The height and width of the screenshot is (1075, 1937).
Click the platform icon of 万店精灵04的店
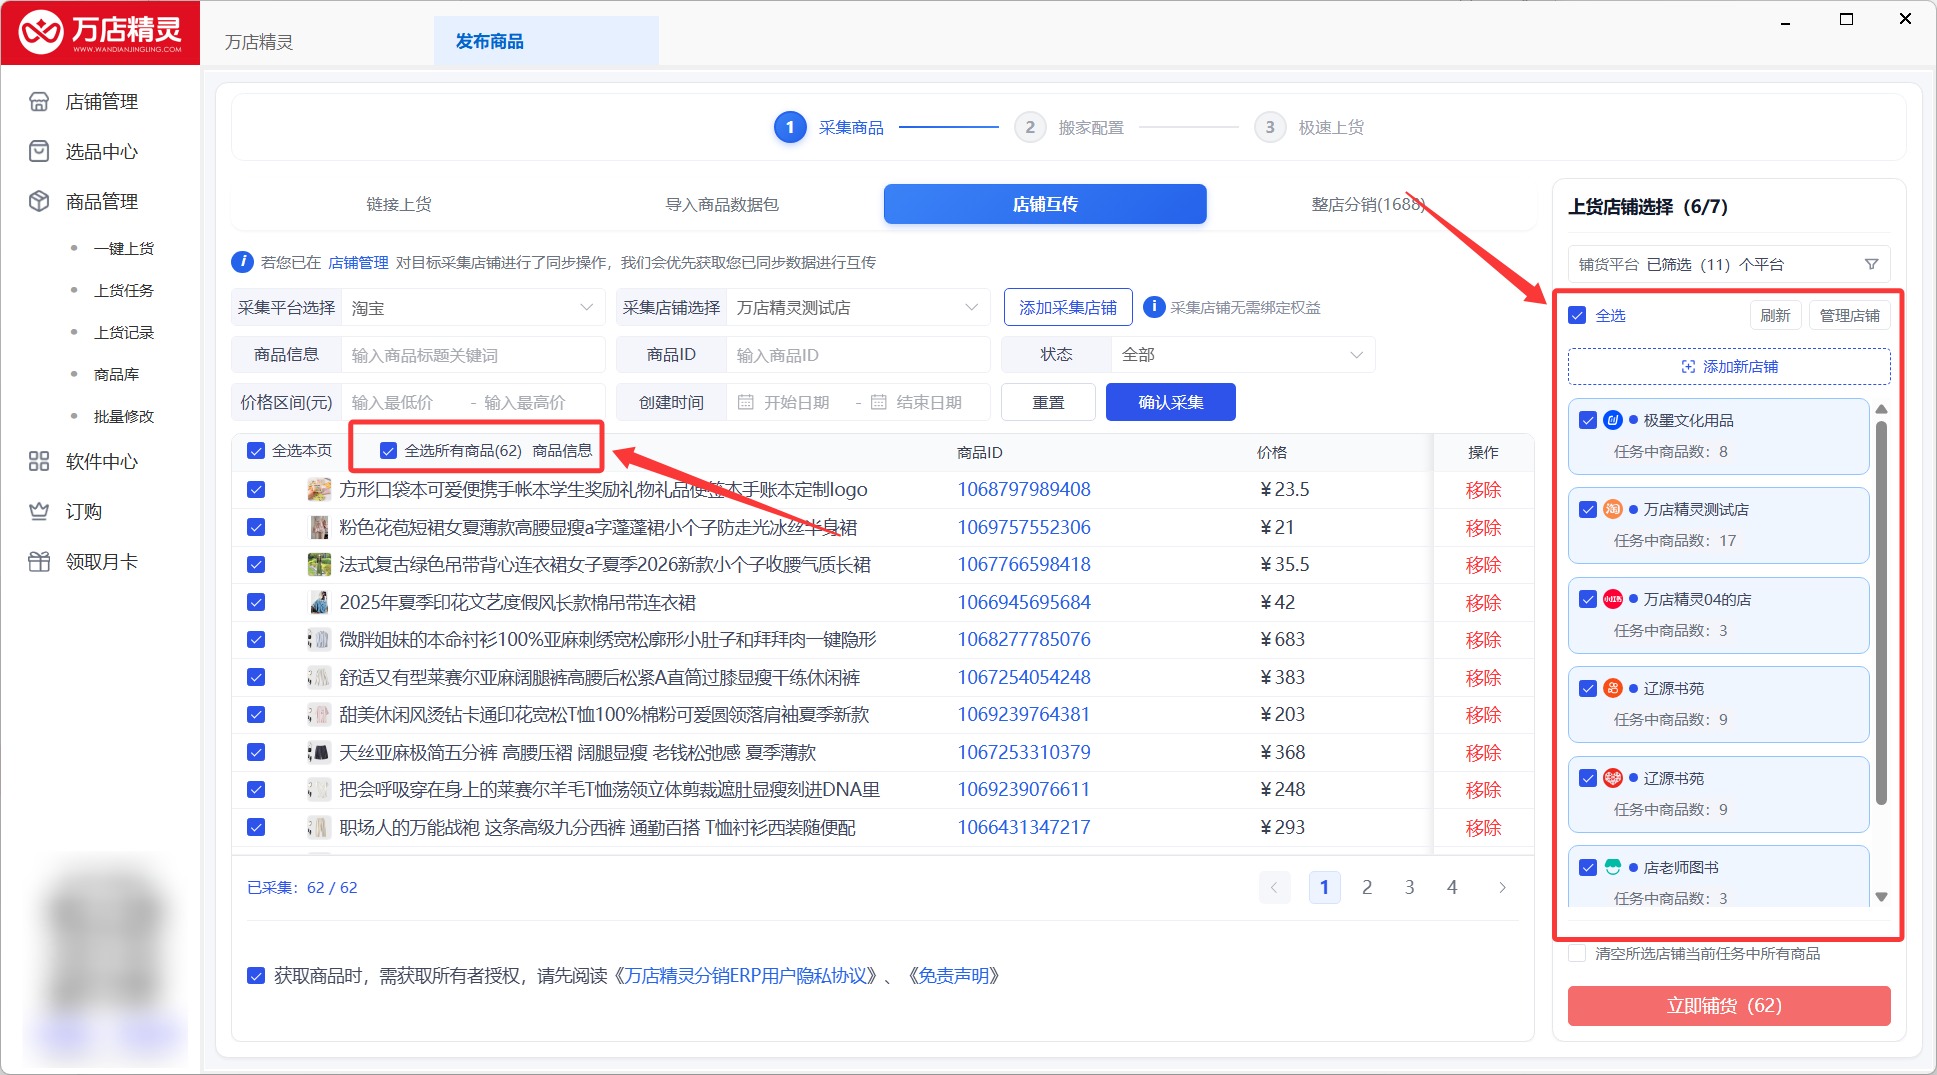tap(1613, 599)
